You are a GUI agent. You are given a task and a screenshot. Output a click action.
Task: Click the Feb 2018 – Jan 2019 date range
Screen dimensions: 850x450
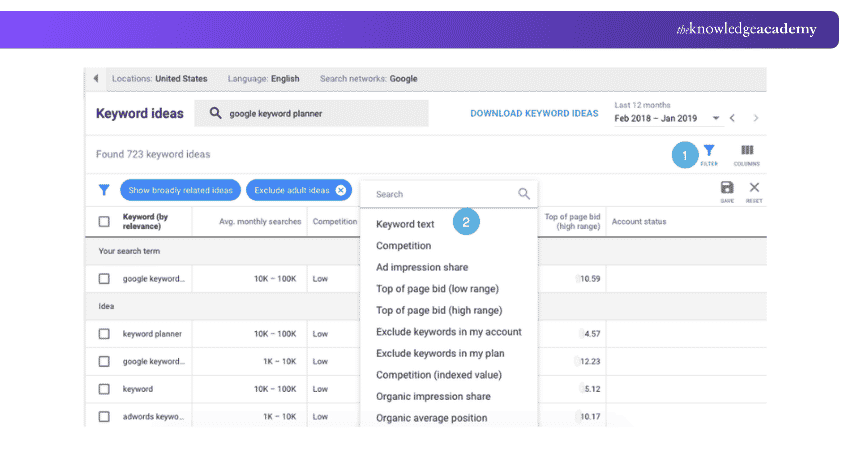[655, 118]
